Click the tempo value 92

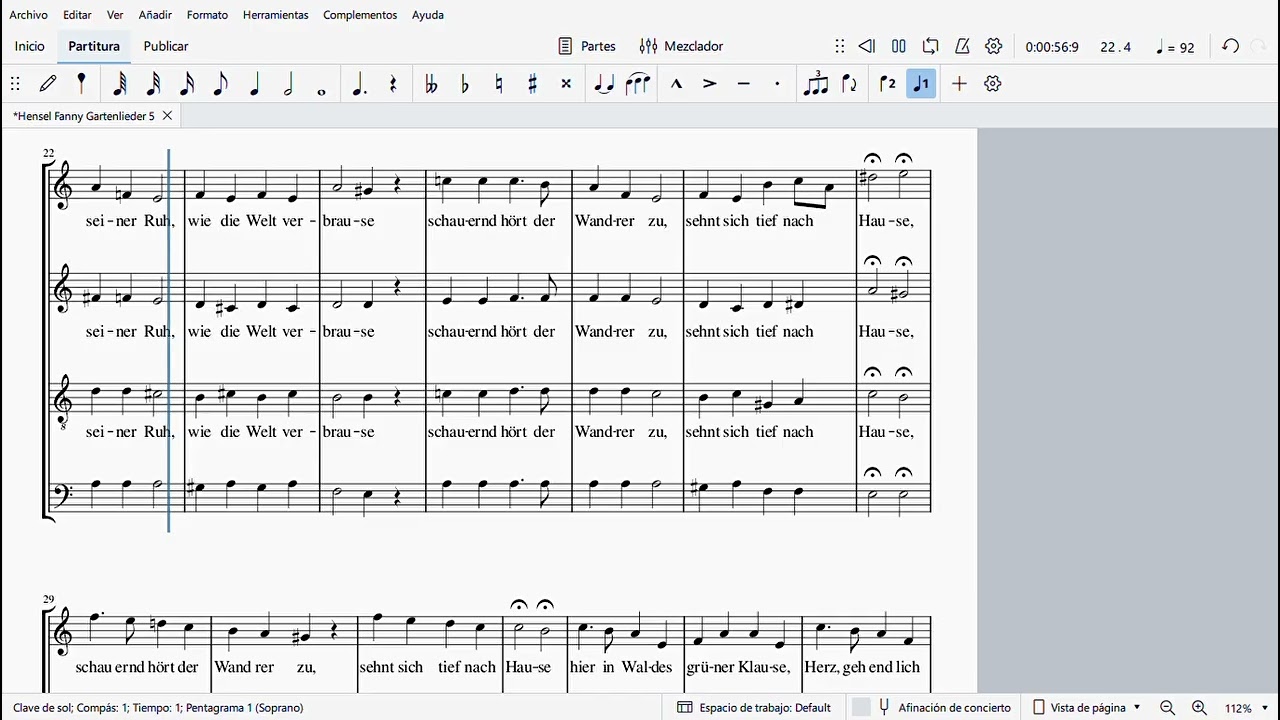[1175, 47]
